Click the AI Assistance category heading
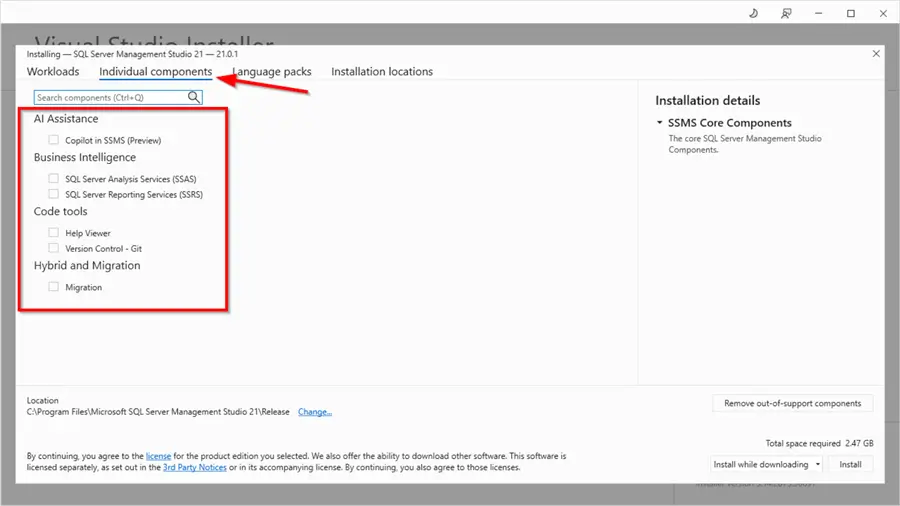The image size is (900, 506). click(x=66, y=119)
